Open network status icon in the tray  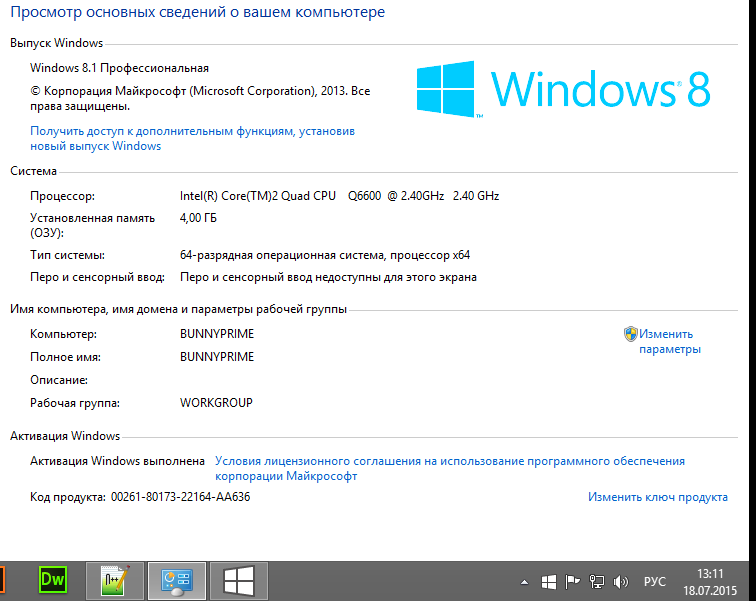(x=597, y=581)
